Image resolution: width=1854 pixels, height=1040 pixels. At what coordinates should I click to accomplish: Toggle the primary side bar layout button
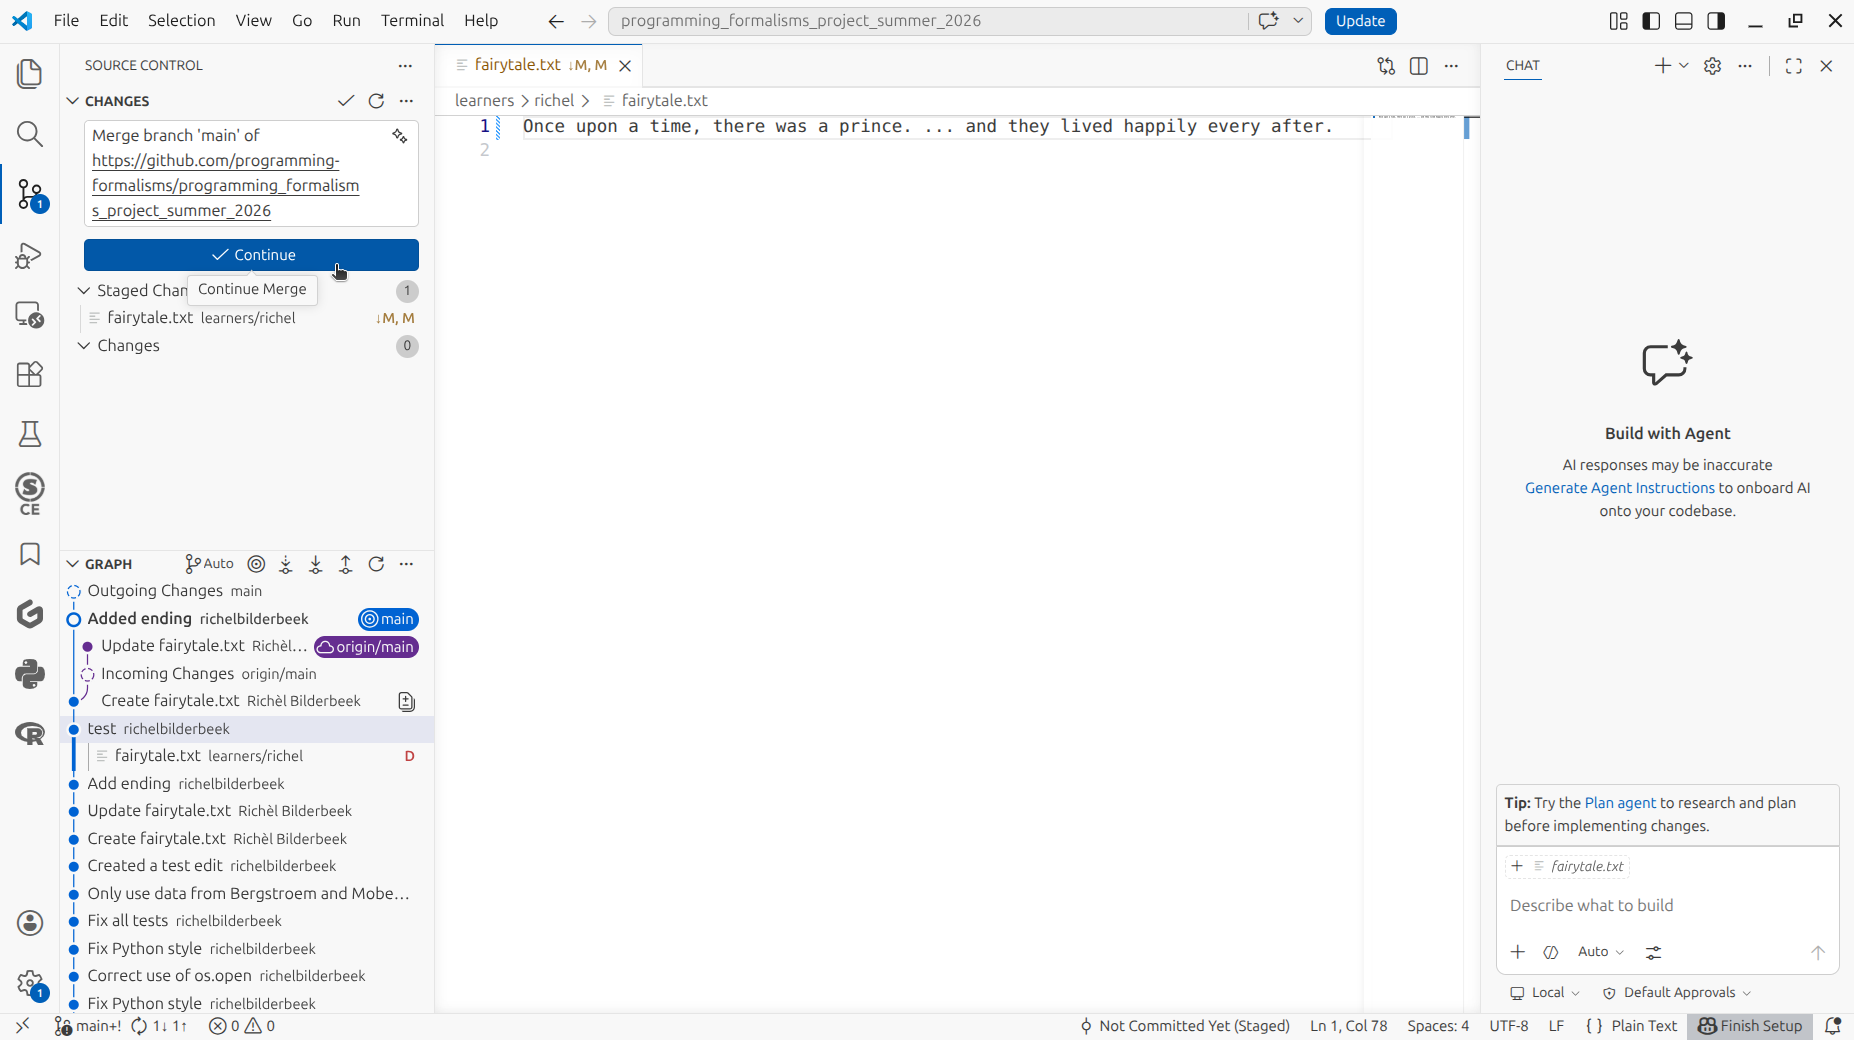[1652, 21]
